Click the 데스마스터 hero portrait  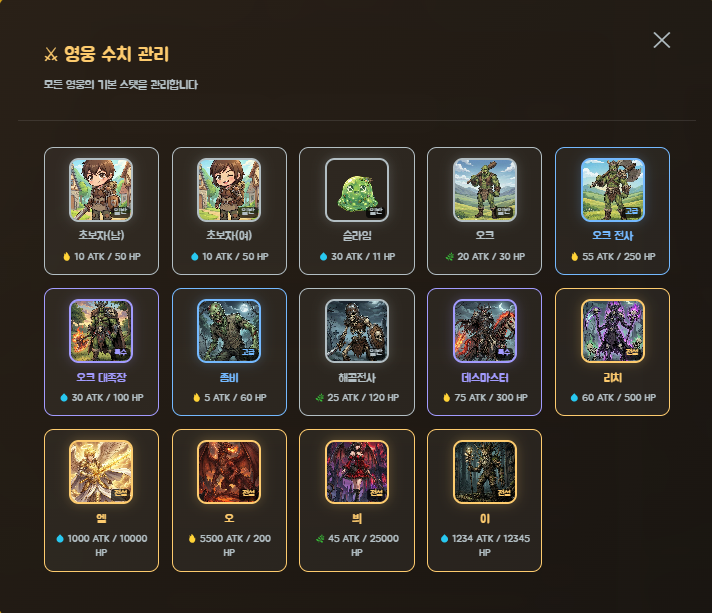coord(485,331)
